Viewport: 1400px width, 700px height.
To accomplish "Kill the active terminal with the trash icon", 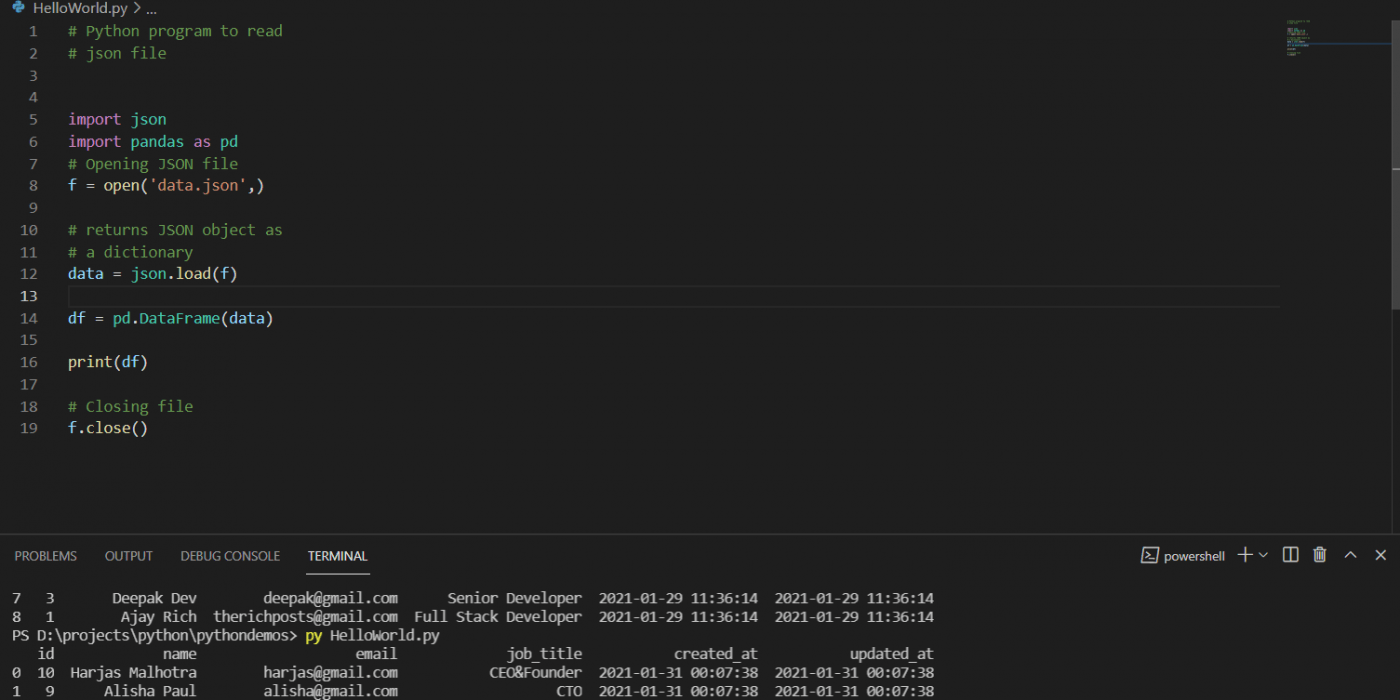I will pos(1318,555).
